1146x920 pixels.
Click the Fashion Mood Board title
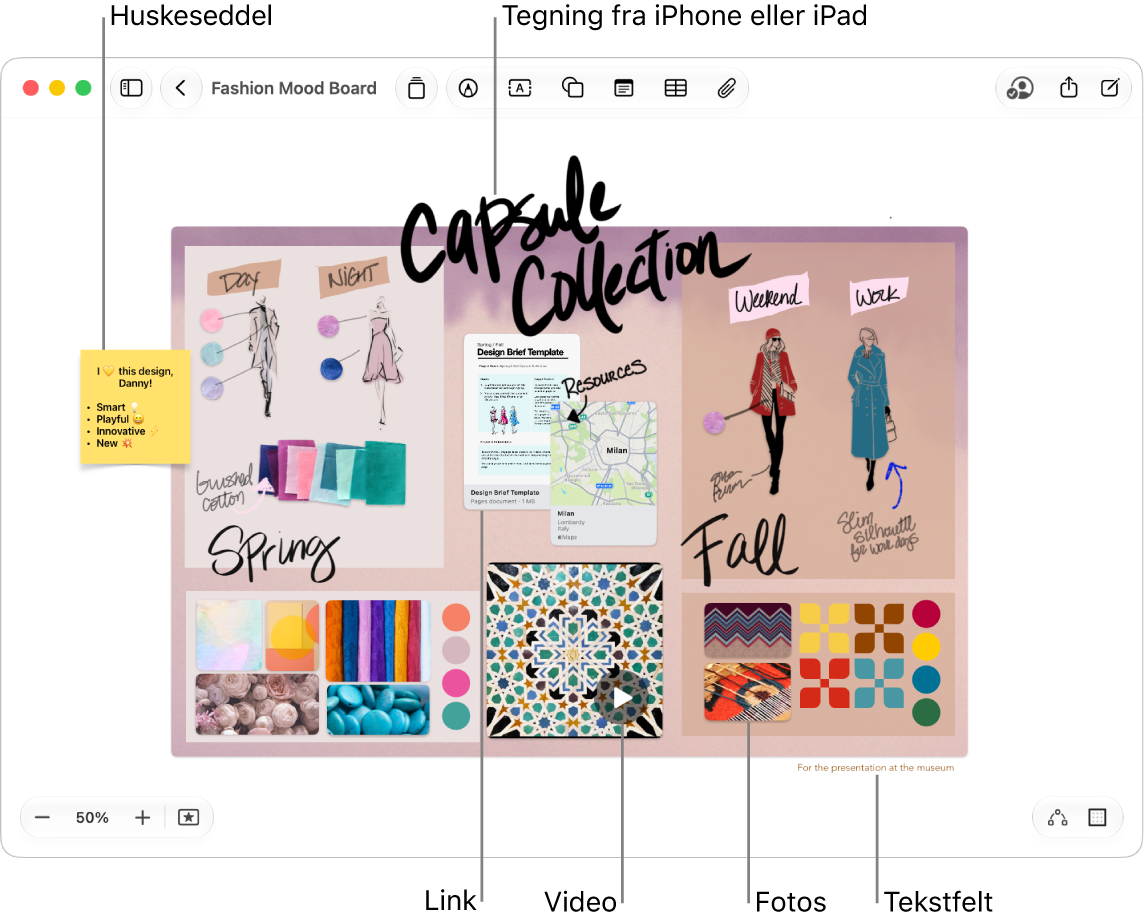point(294,88)
